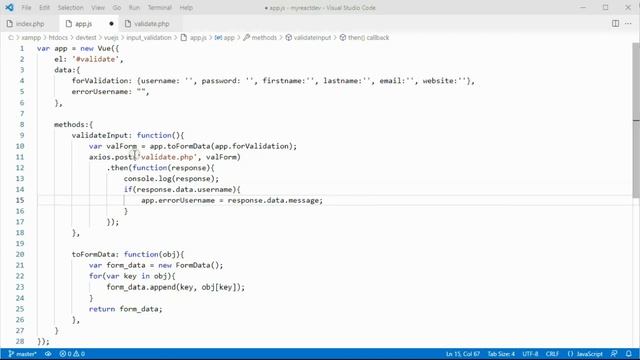
Task: Click 'errorUsername' on line 5
Action: tap(100, 92)
